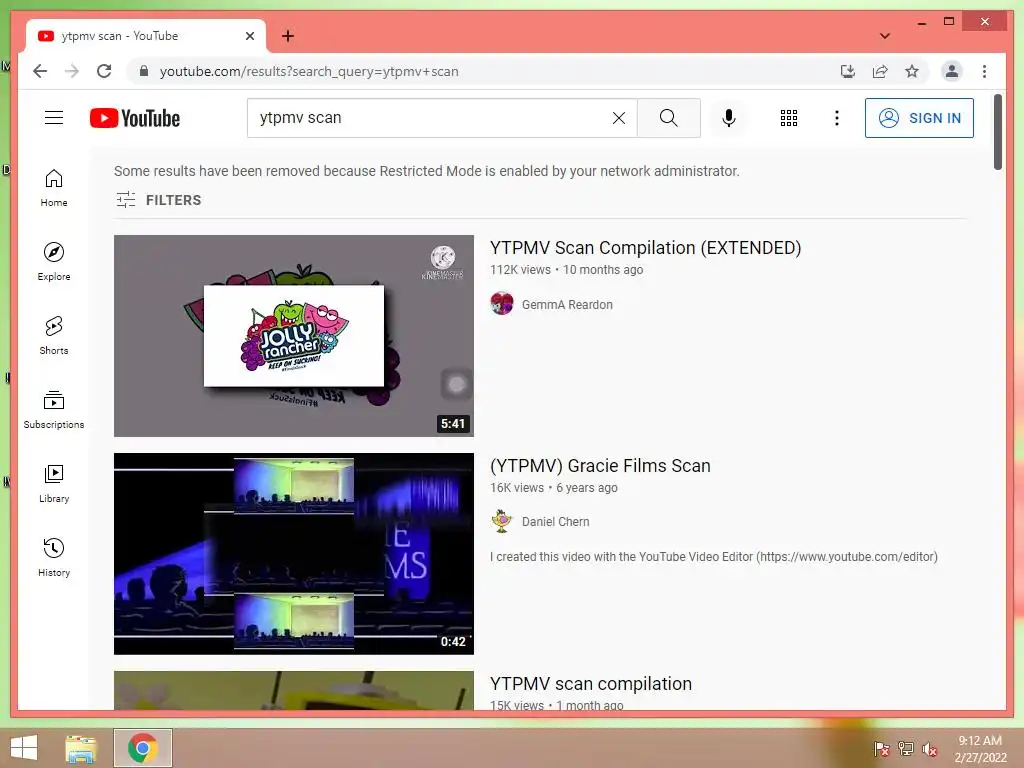Open File Explorer from the taskbar
Image resolution: width=1024 pixels, height=768 pixels.
pyautogui.click(x=81, y=748)
